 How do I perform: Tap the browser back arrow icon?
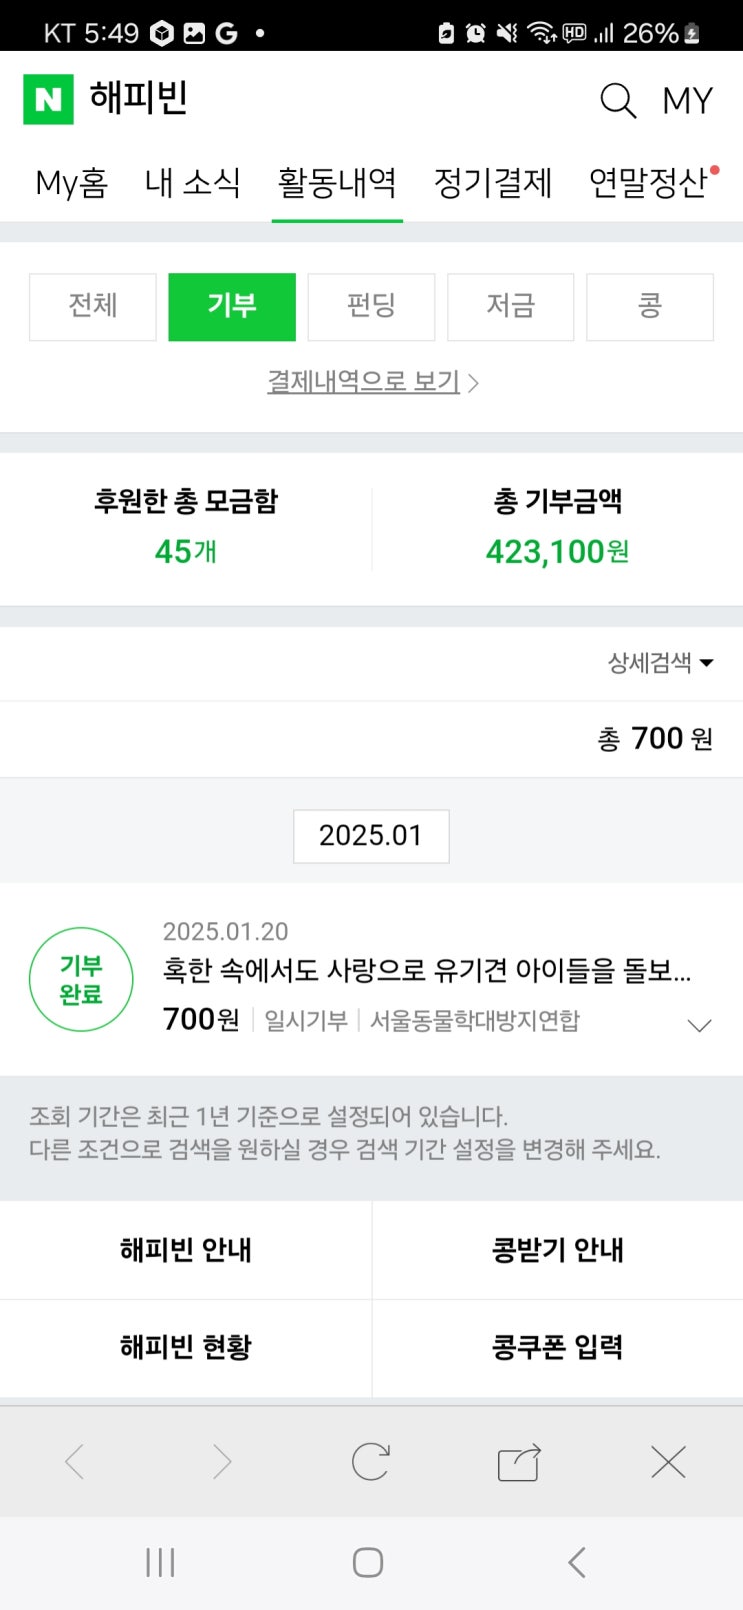tap(75, 1462)
